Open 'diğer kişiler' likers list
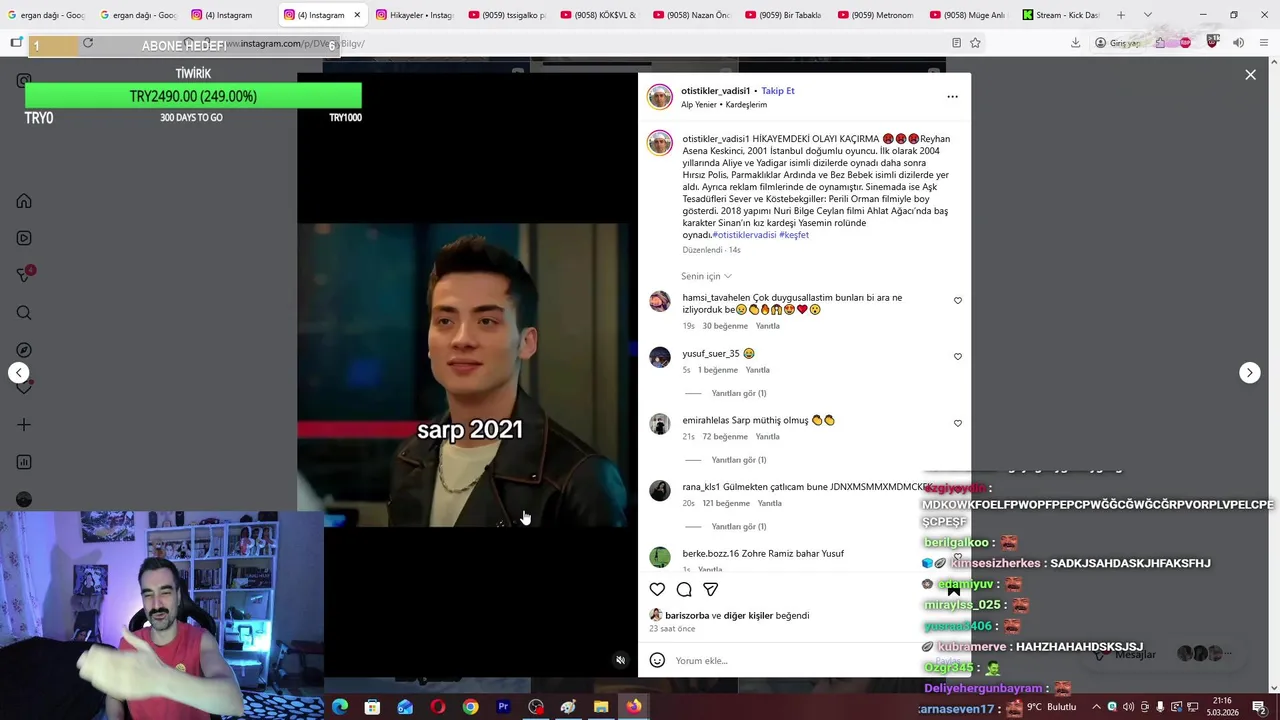1280x720 pixels. [x=748, y=616]
